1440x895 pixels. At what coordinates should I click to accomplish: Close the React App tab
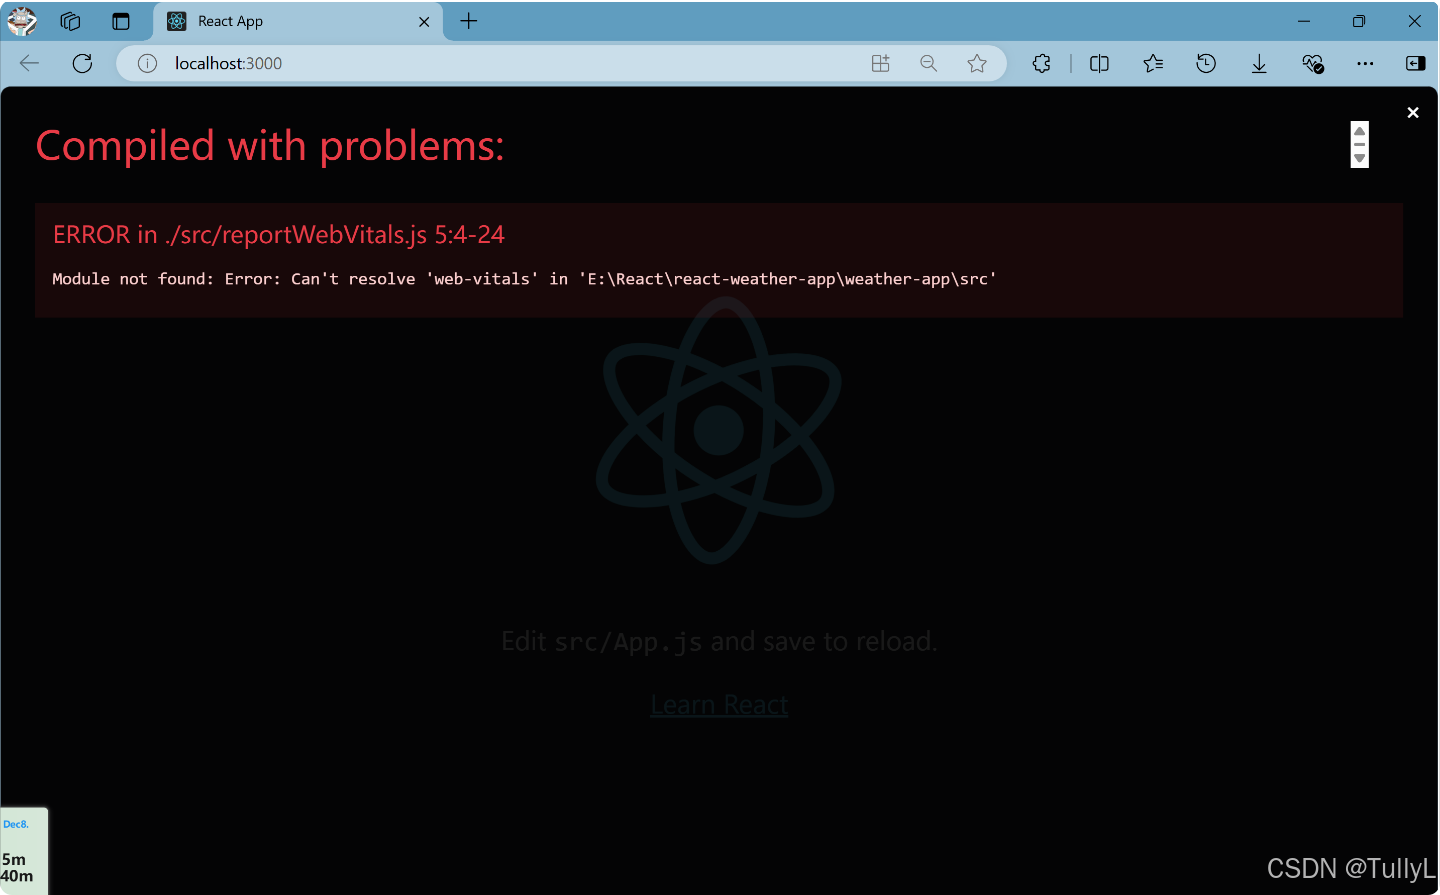point(424,21)
